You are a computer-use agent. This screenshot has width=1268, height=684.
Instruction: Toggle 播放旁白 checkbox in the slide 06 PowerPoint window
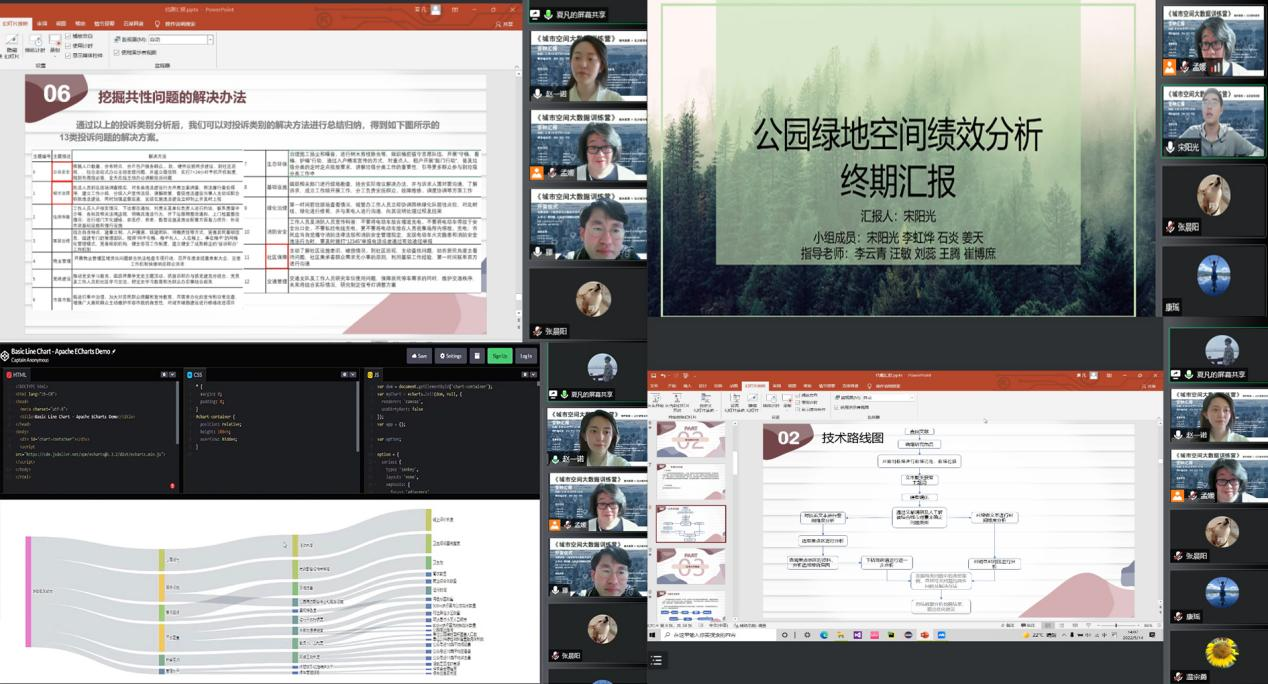[x=68, y=37]
